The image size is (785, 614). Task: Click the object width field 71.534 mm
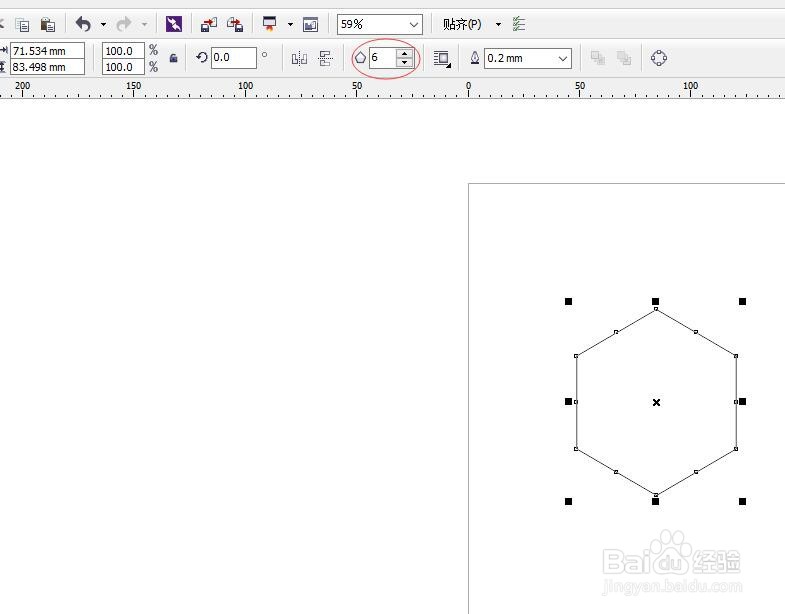click(x=48, y=51)
